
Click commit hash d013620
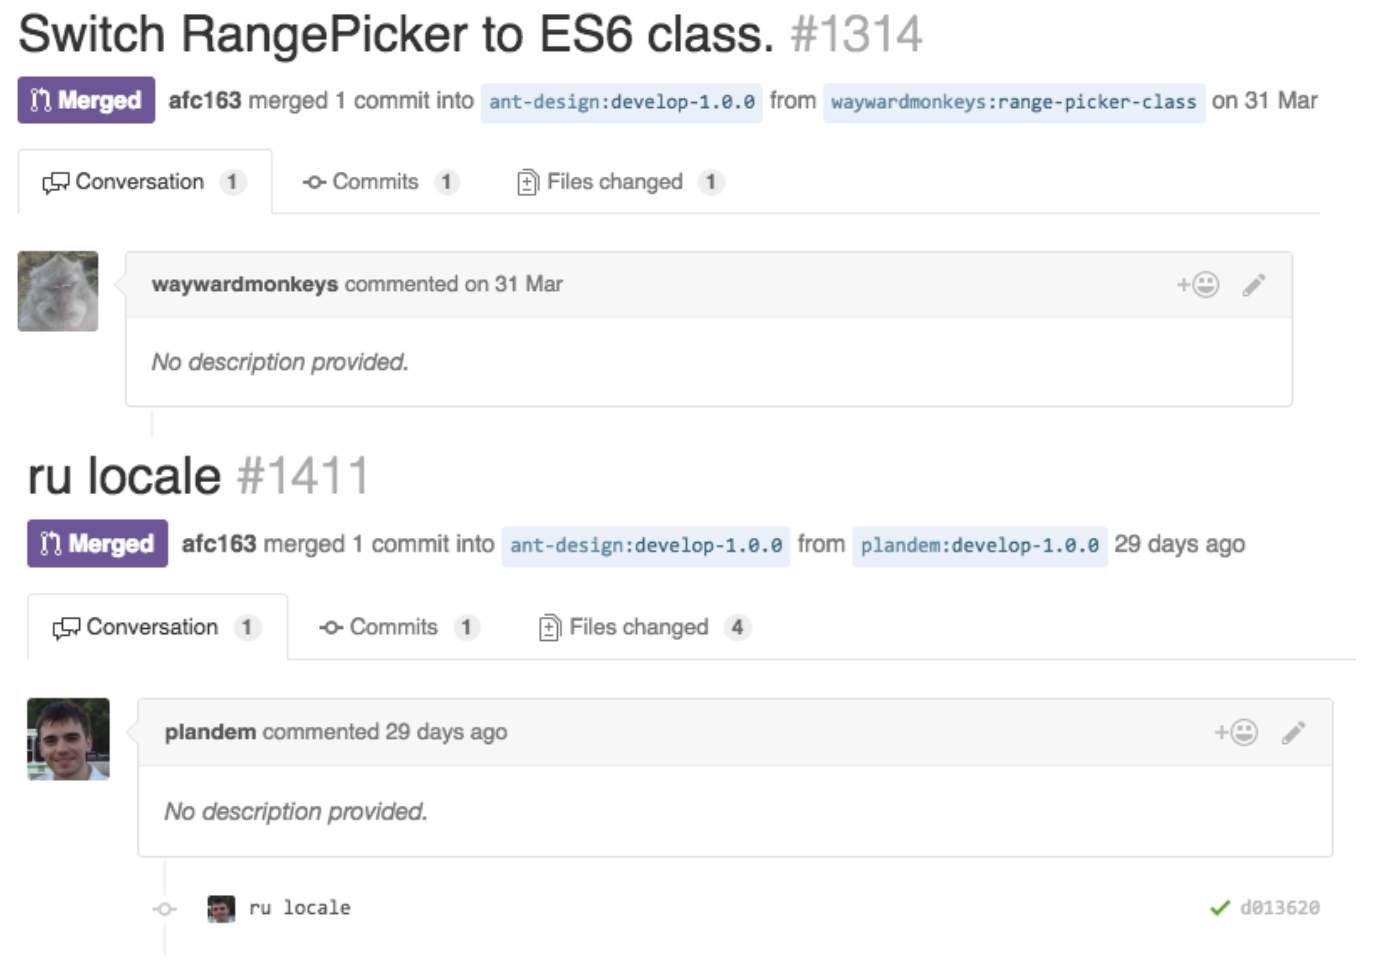(1279, 908)
